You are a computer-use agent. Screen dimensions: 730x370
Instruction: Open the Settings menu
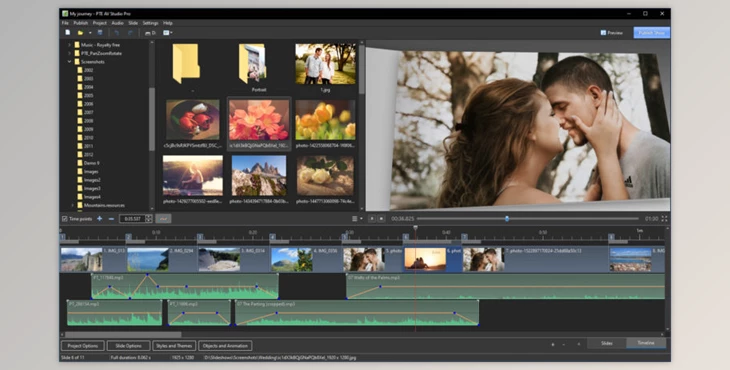point(150,23)
